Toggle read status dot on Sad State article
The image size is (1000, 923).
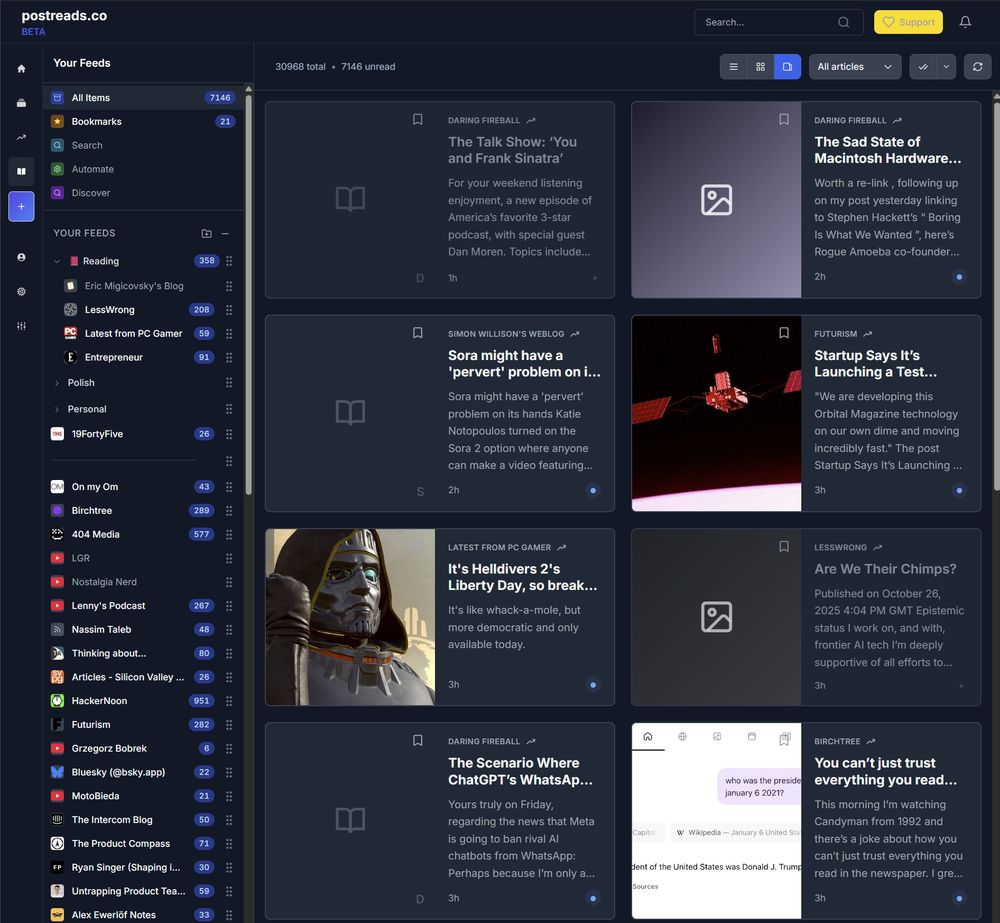(x=959, y=277)
